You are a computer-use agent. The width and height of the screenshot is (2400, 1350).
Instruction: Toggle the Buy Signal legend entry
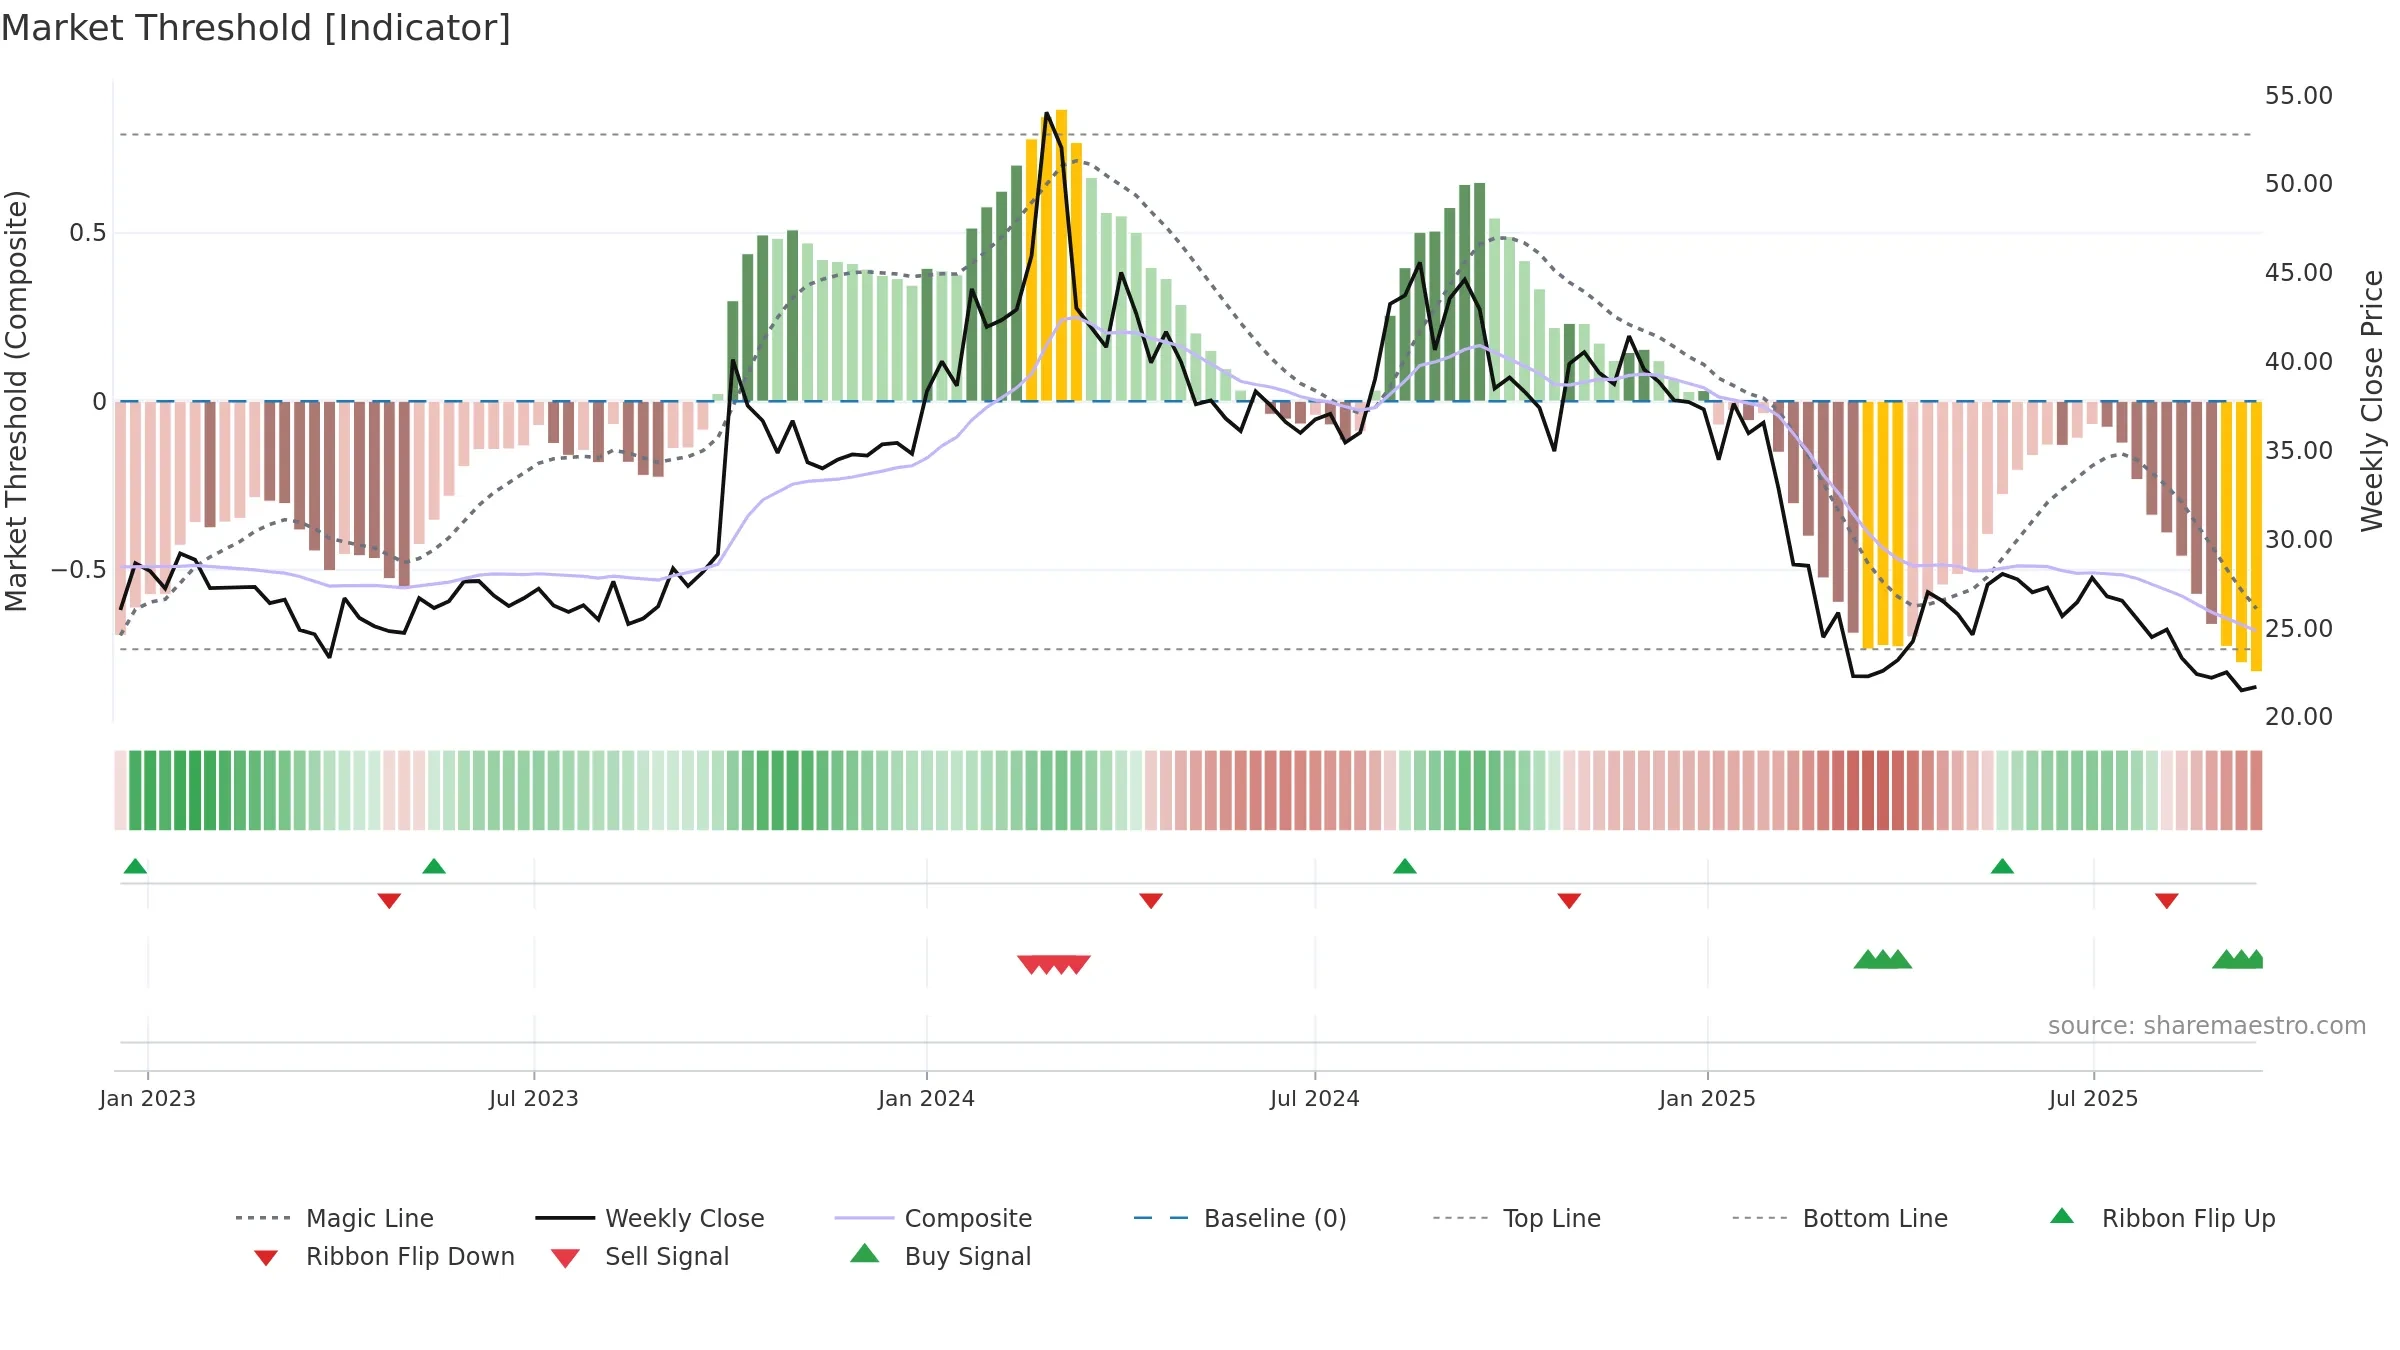[940, 1256]
